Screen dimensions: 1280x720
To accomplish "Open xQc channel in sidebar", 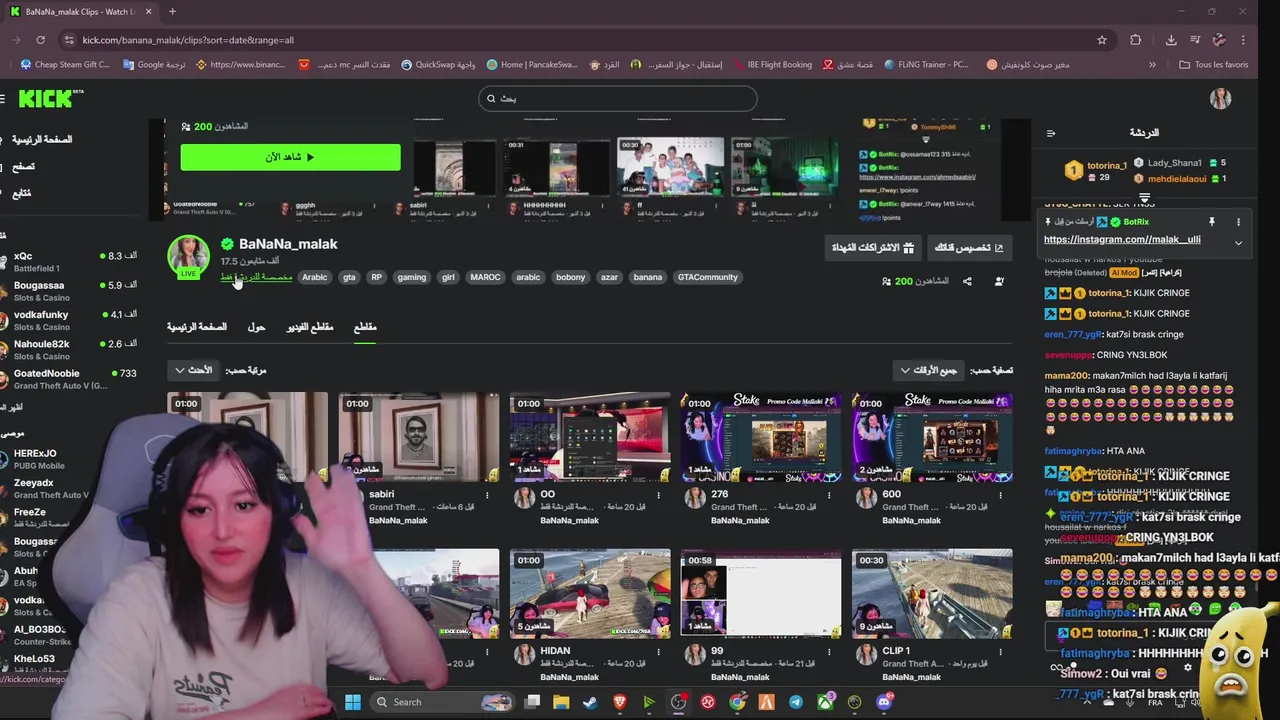I will pyautogui.click(x=68, y=261).
